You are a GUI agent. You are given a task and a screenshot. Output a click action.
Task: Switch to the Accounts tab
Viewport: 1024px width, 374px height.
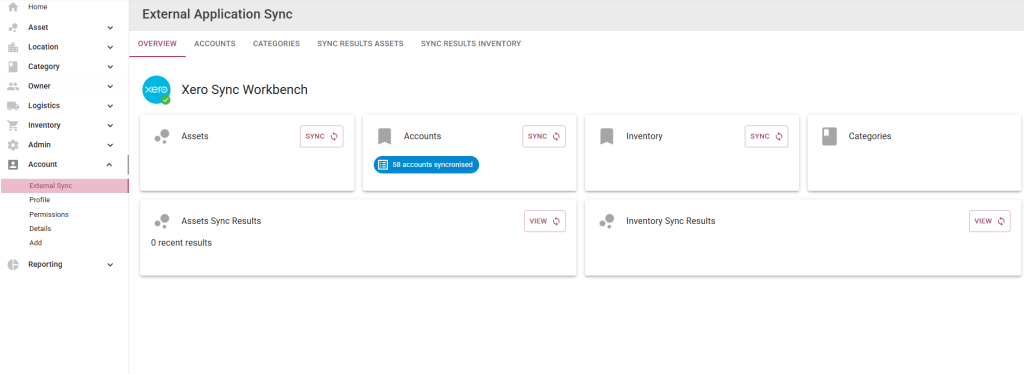pos(215,44)
